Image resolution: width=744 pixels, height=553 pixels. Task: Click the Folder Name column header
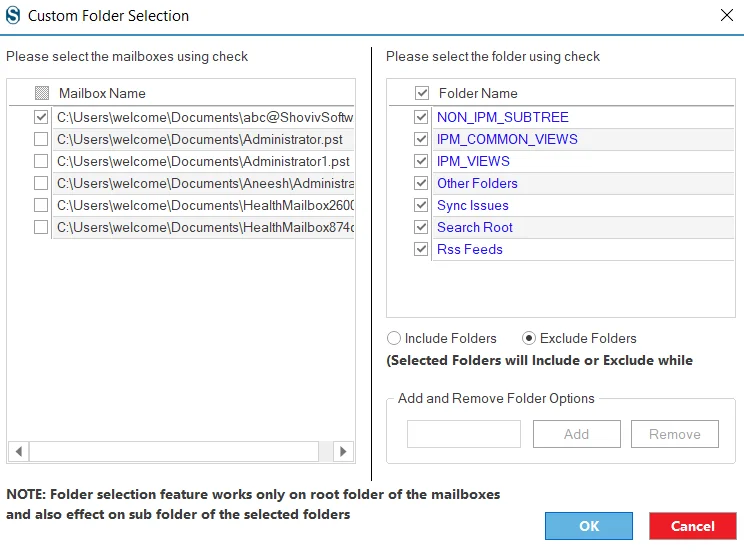click(x=478, y=93)
